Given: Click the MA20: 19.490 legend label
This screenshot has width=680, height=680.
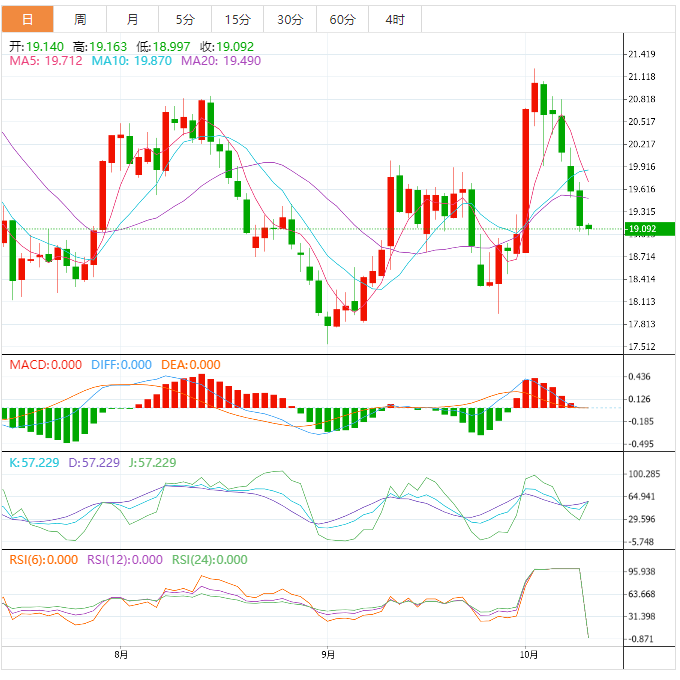Looking at the screenshot, I should tap(221, 61).
